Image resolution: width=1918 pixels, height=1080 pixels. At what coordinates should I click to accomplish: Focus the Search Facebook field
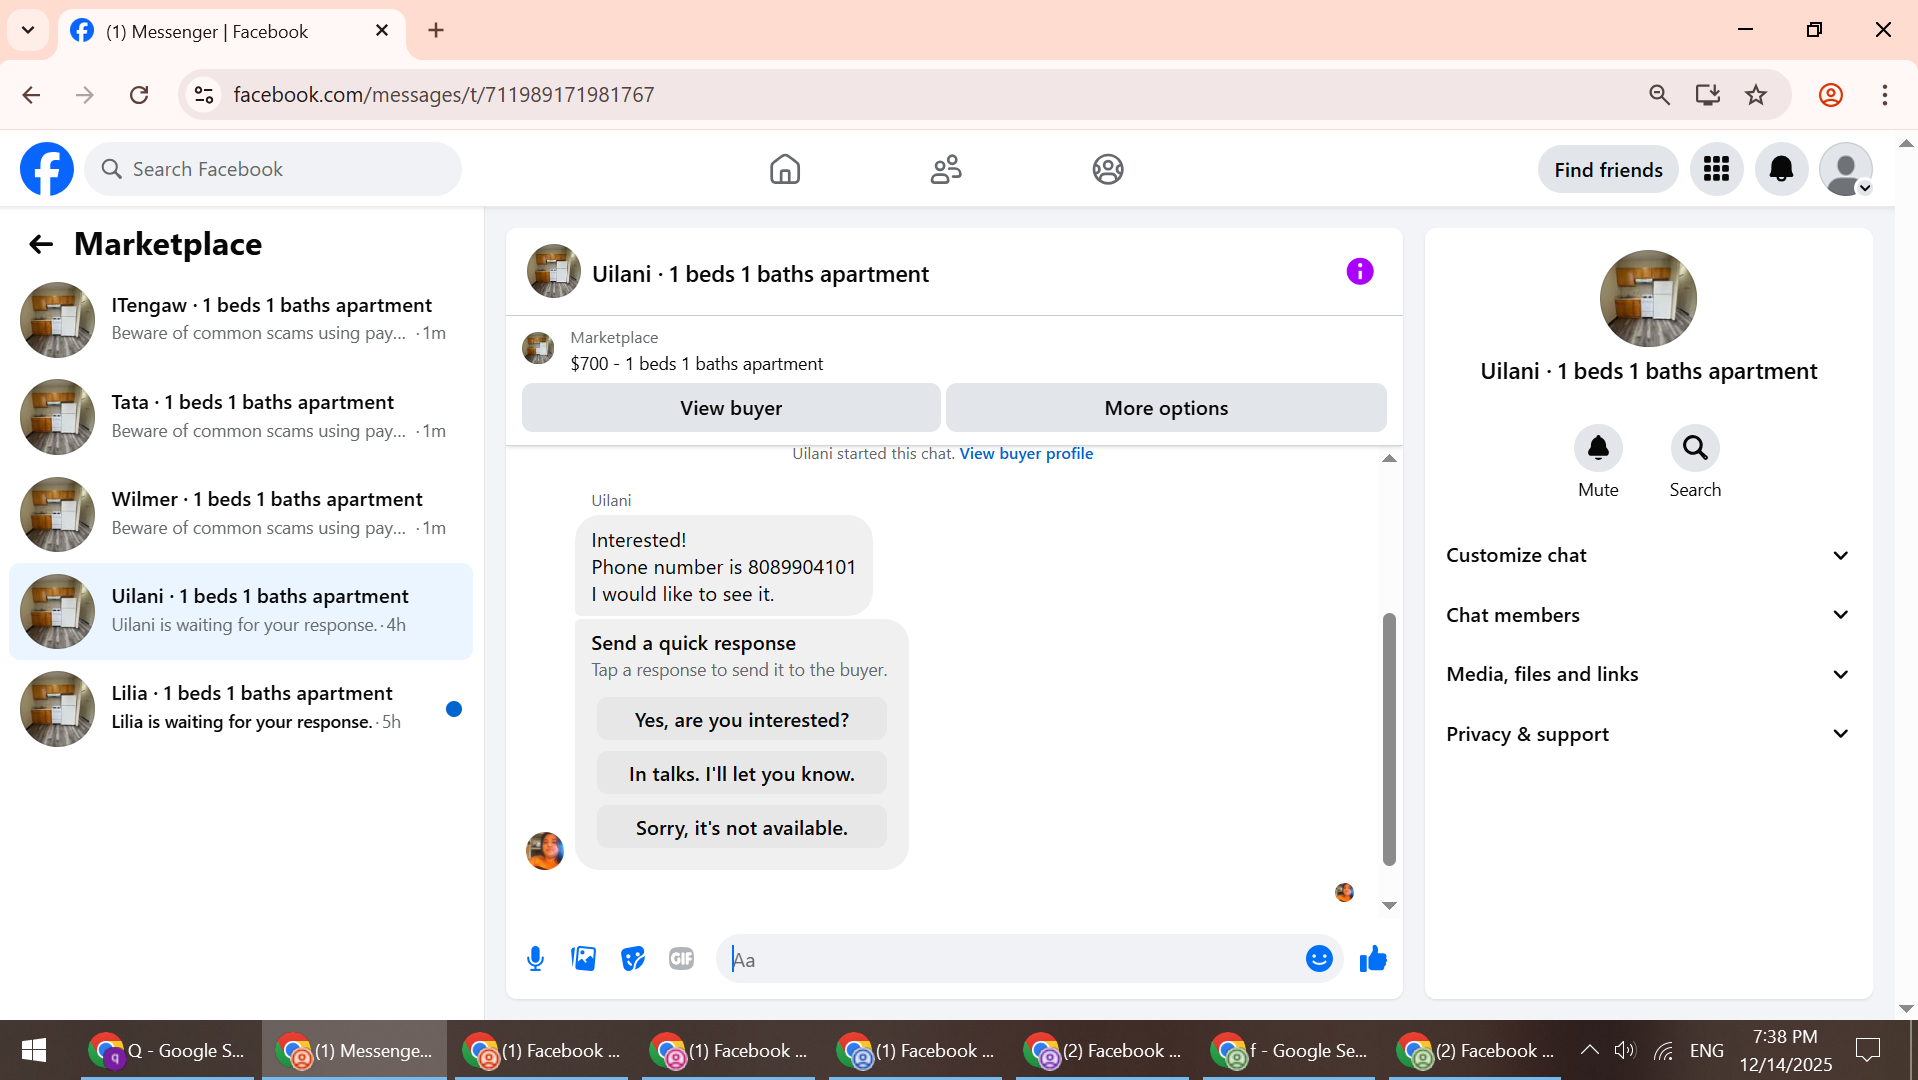coord(273,169)
